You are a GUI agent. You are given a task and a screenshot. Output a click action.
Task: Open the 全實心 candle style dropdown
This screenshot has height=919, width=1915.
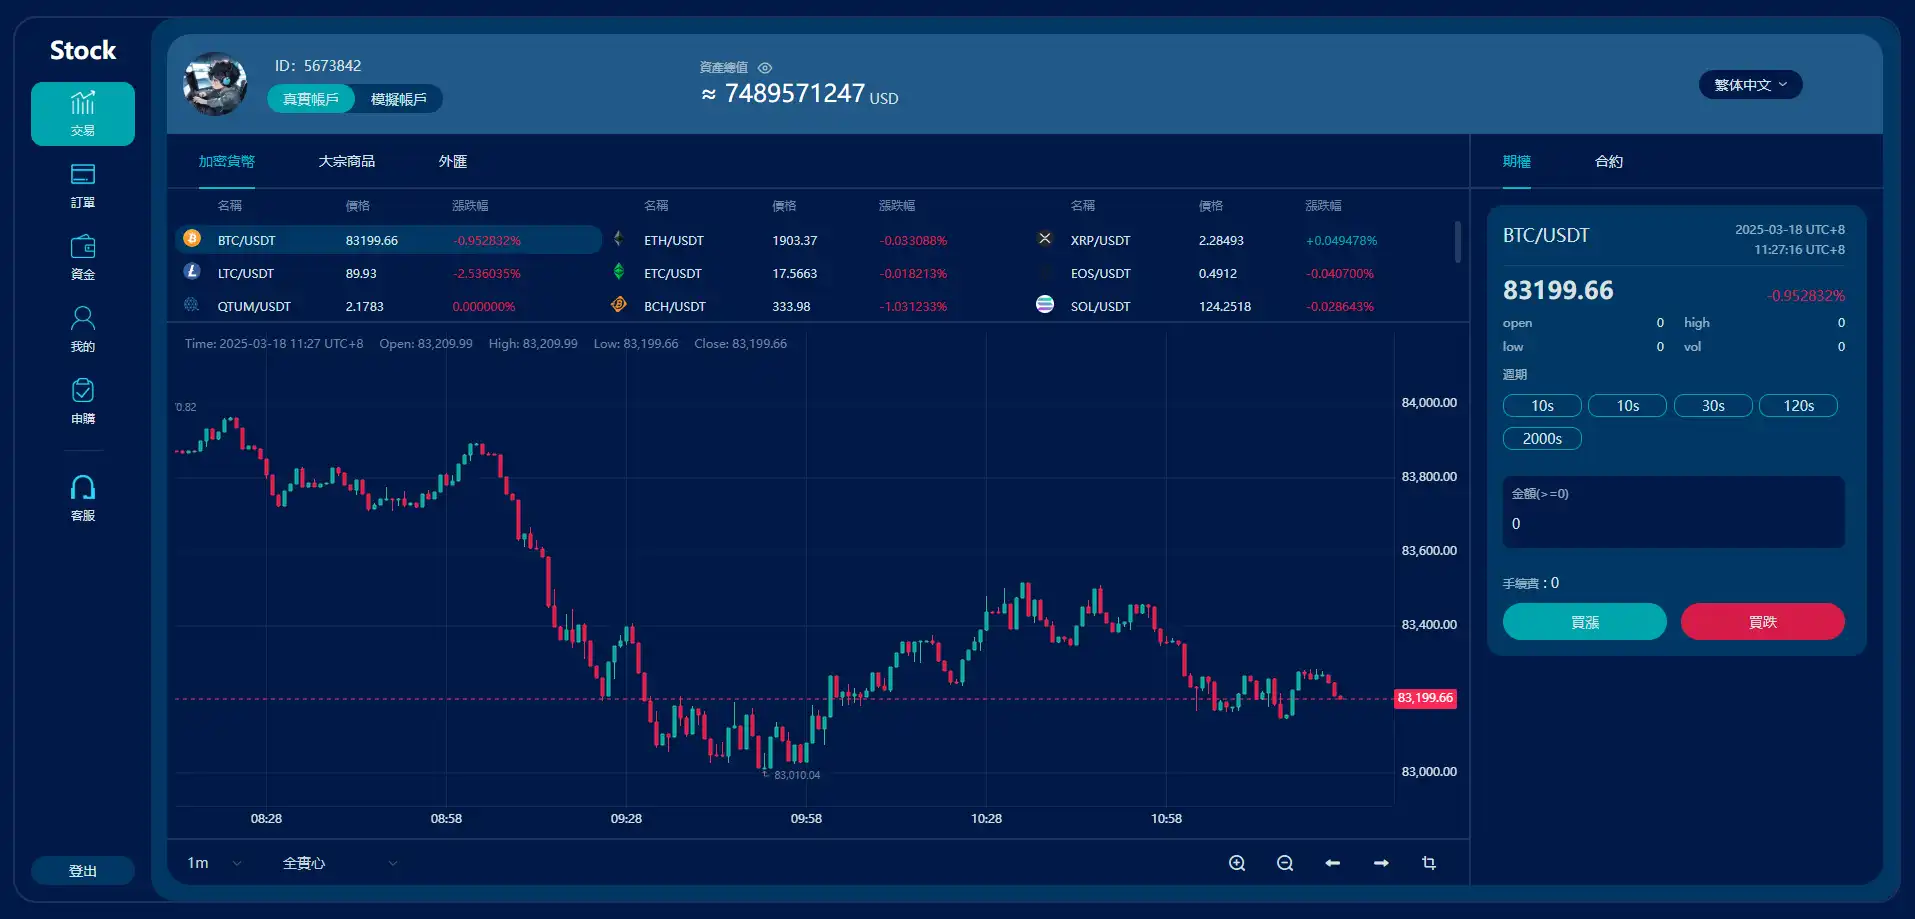point(340,863)
